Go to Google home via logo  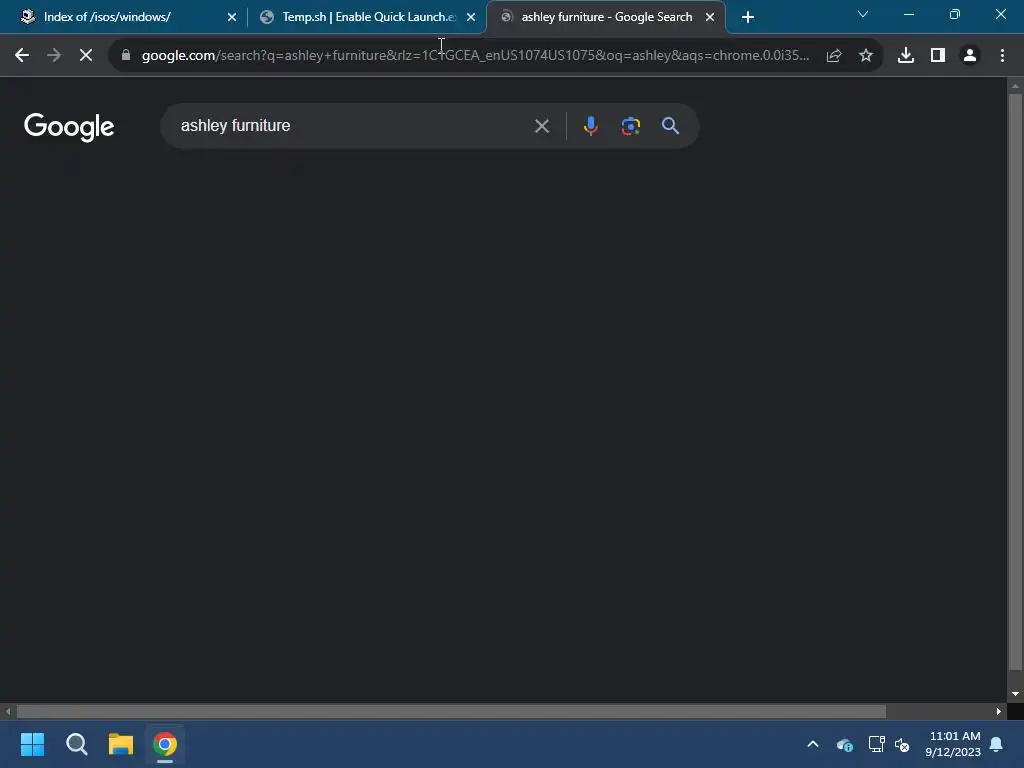(69, 127)
